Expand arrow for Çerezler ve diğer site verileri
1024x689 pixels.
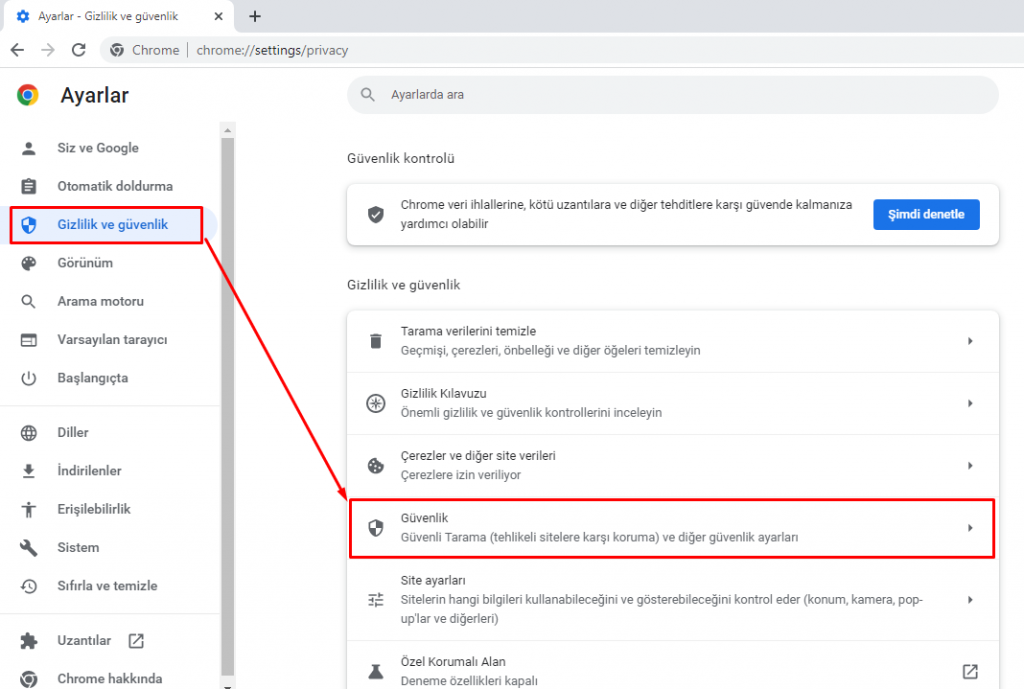click(970, 466)
